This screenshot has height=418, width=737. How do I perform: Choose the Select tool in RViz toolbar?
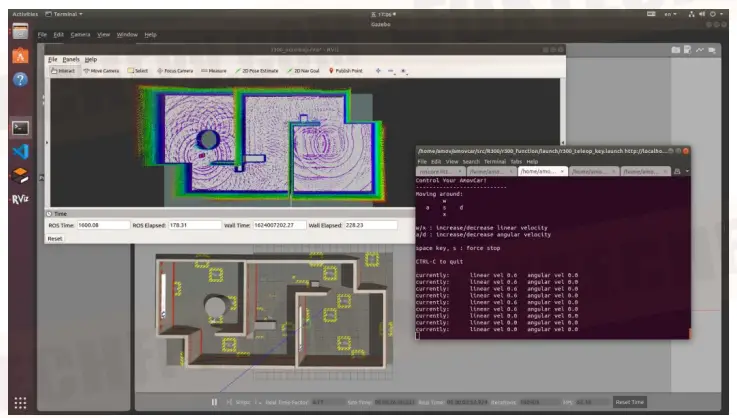tap(138, 71)
